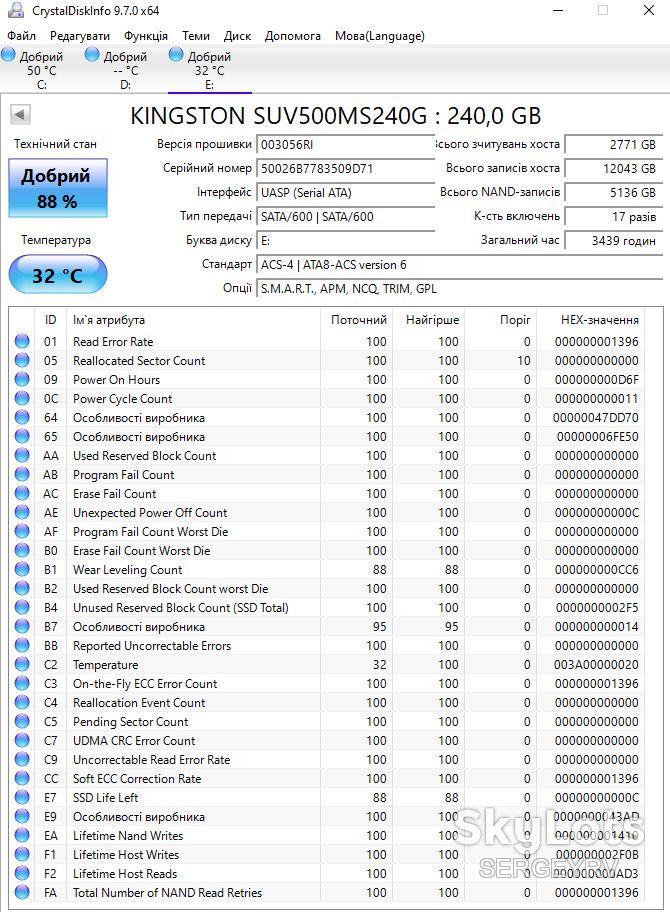
Task: Click the status orb beside Read Error Rate
Action: (22, 341)
